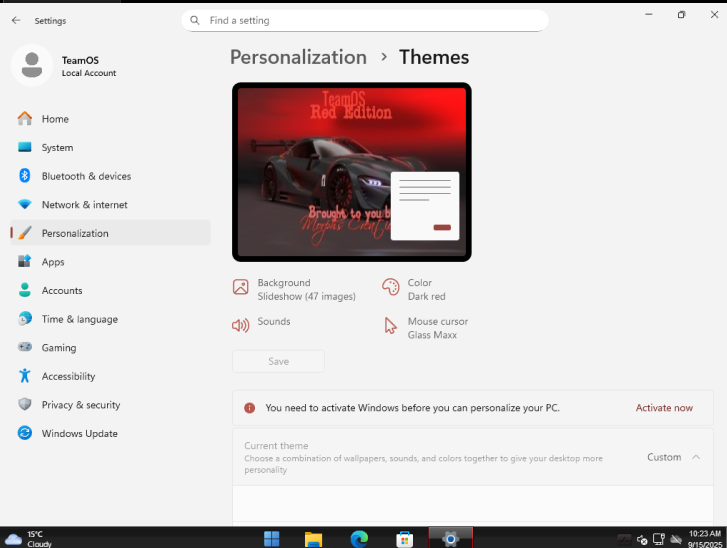727x548 pixels.
Task: Open the Sounds setting label
Action: 274,321
